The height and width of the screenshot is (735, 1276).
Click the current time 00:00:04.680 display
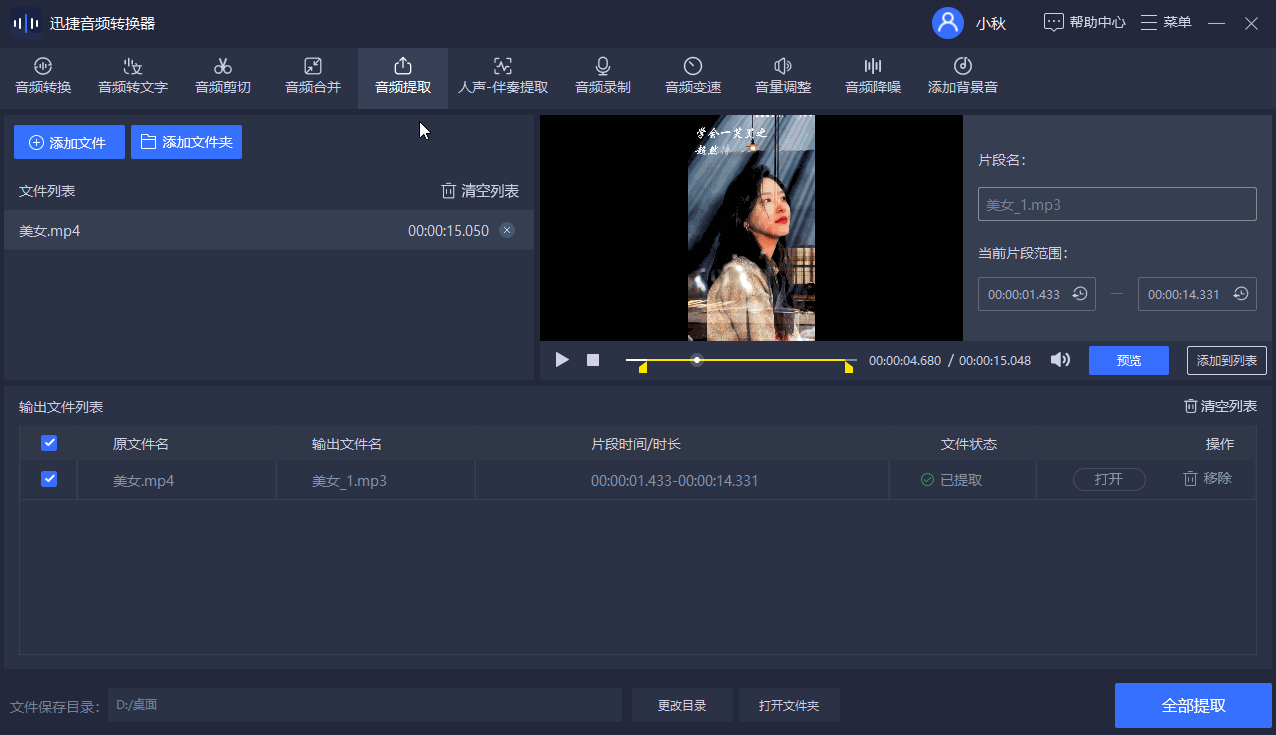[905, 361]
